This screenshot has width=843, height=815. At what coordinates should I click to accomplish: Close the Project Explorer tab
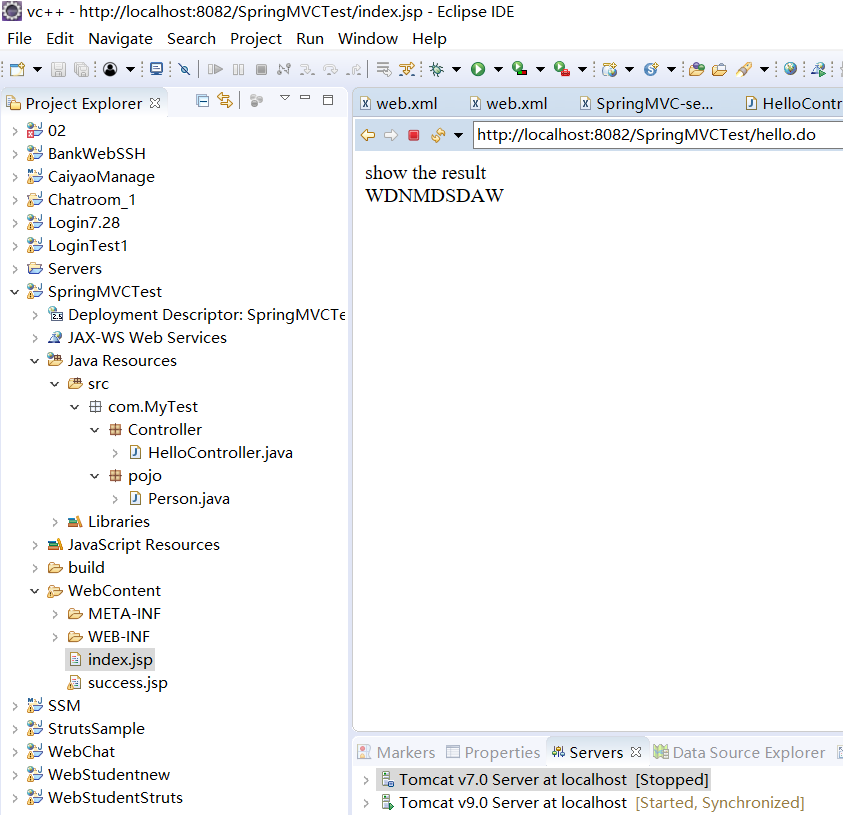155,103
